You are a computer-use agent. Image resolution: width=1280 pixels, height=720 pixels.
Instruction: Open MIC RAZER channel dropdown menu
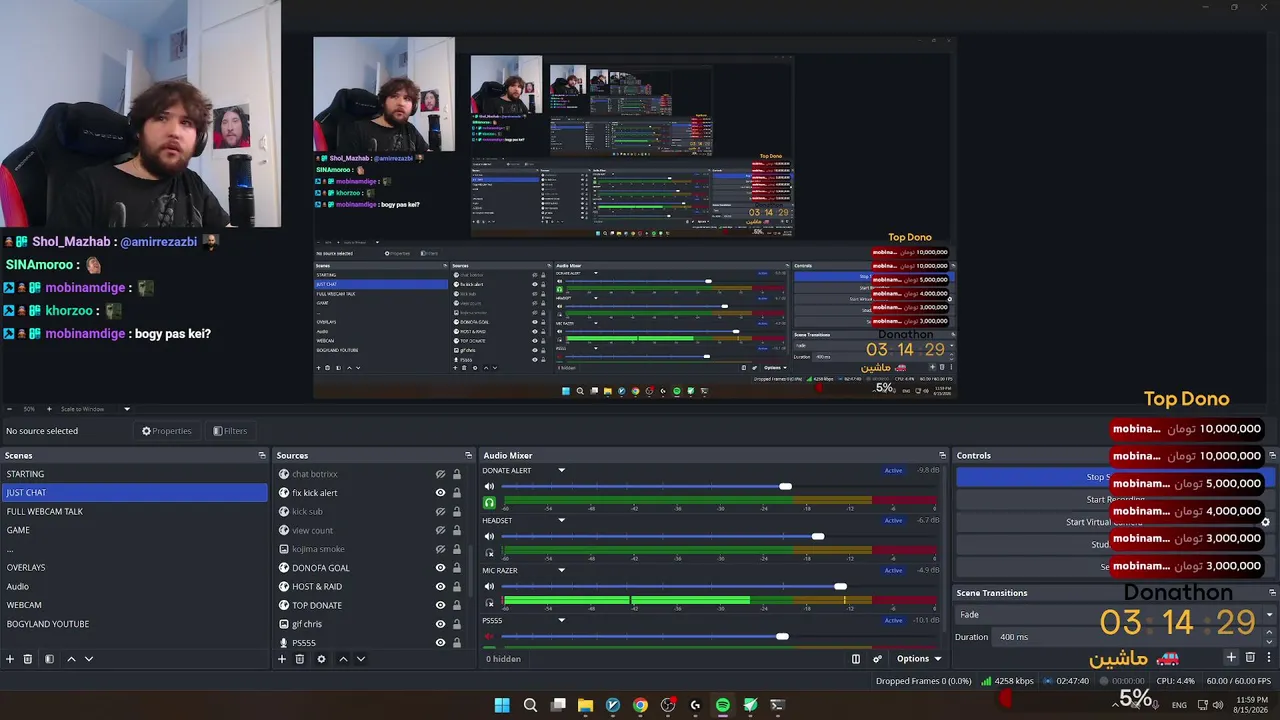tap(561, 570)
